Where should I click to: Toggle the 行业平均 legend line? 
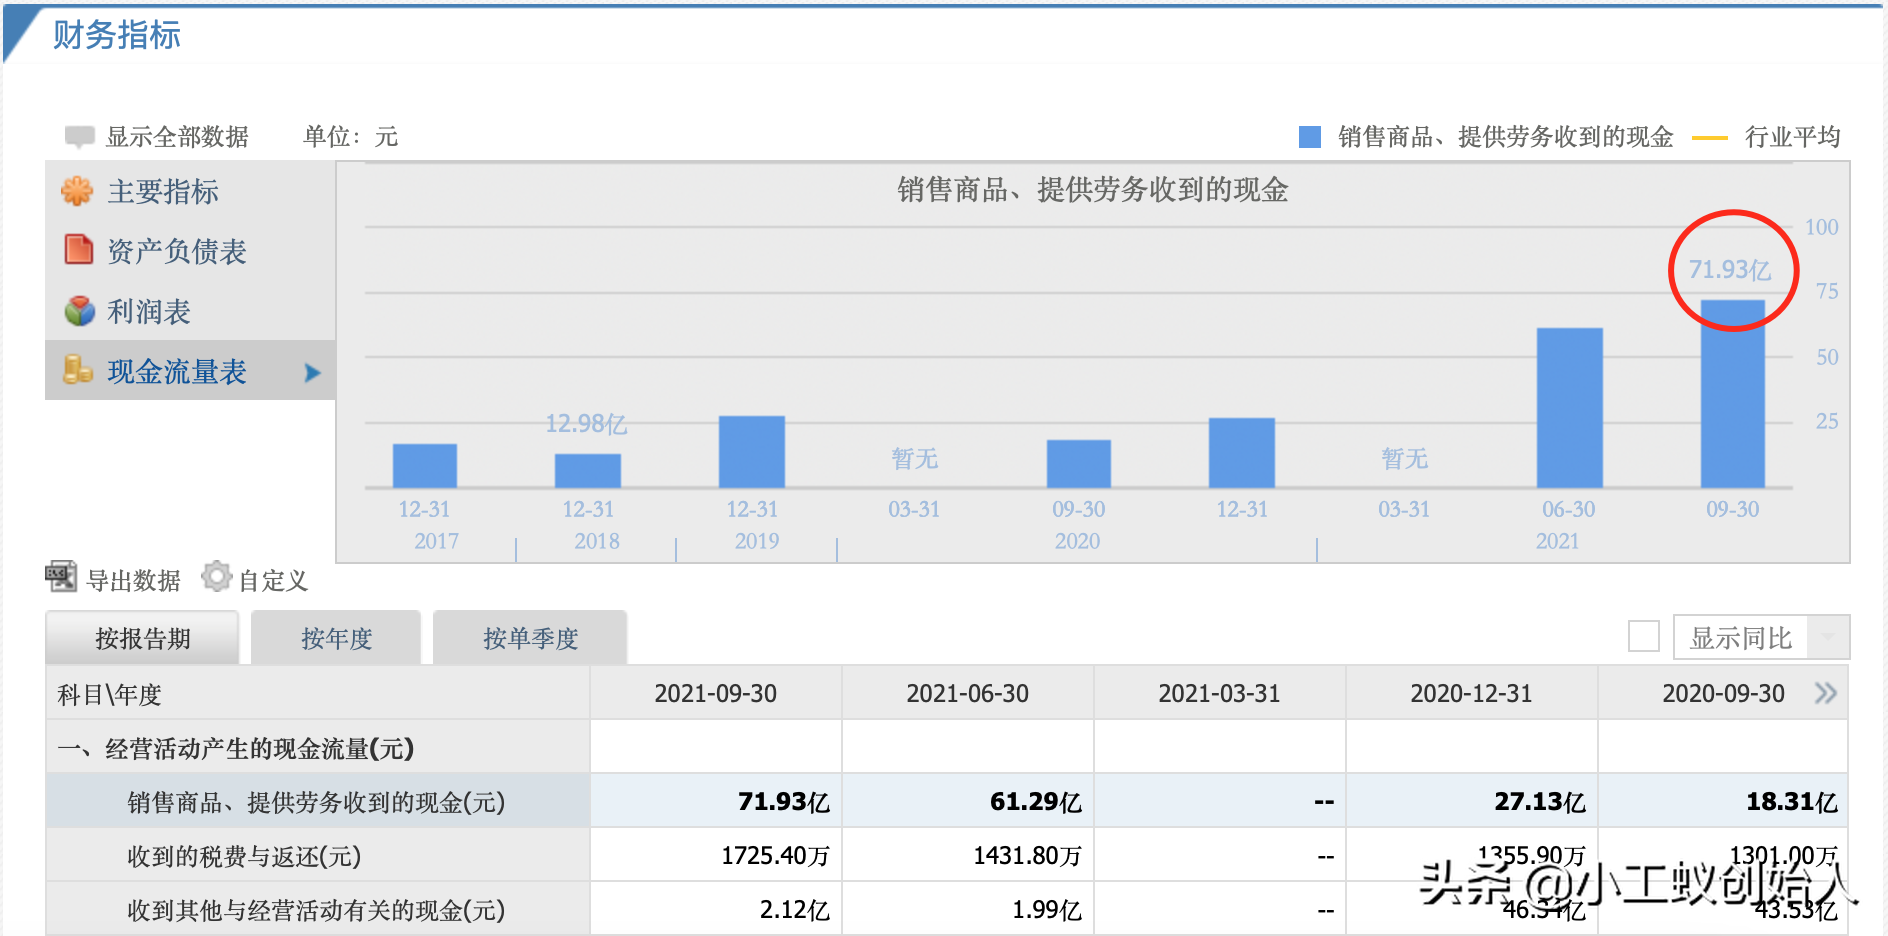1767,137
